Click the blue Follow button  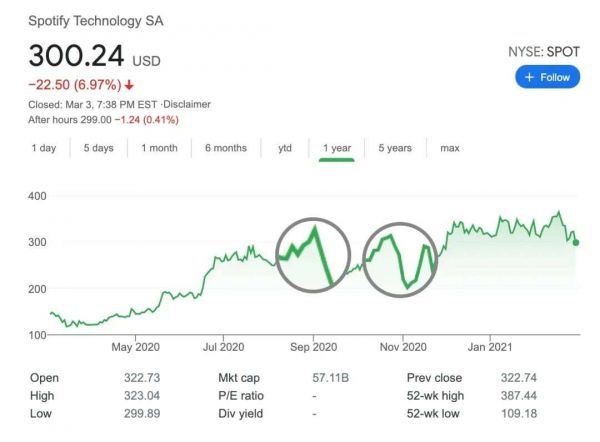coord(547,77)
